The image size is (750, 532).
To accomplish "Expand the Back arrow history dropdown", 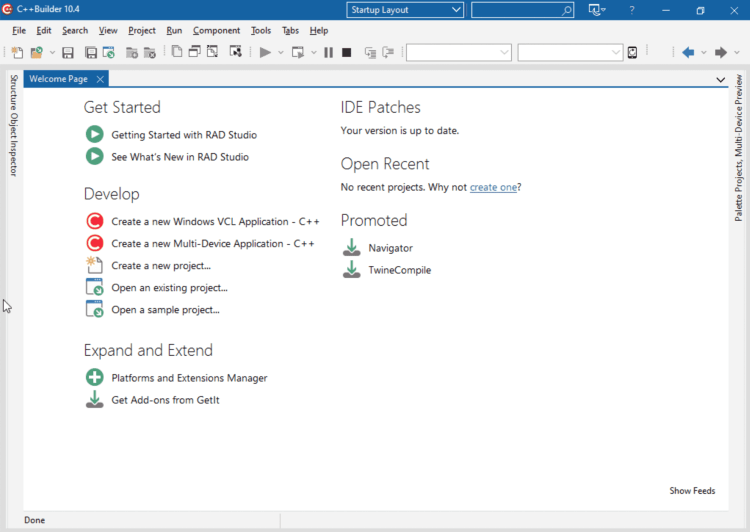I will (704, 53).
